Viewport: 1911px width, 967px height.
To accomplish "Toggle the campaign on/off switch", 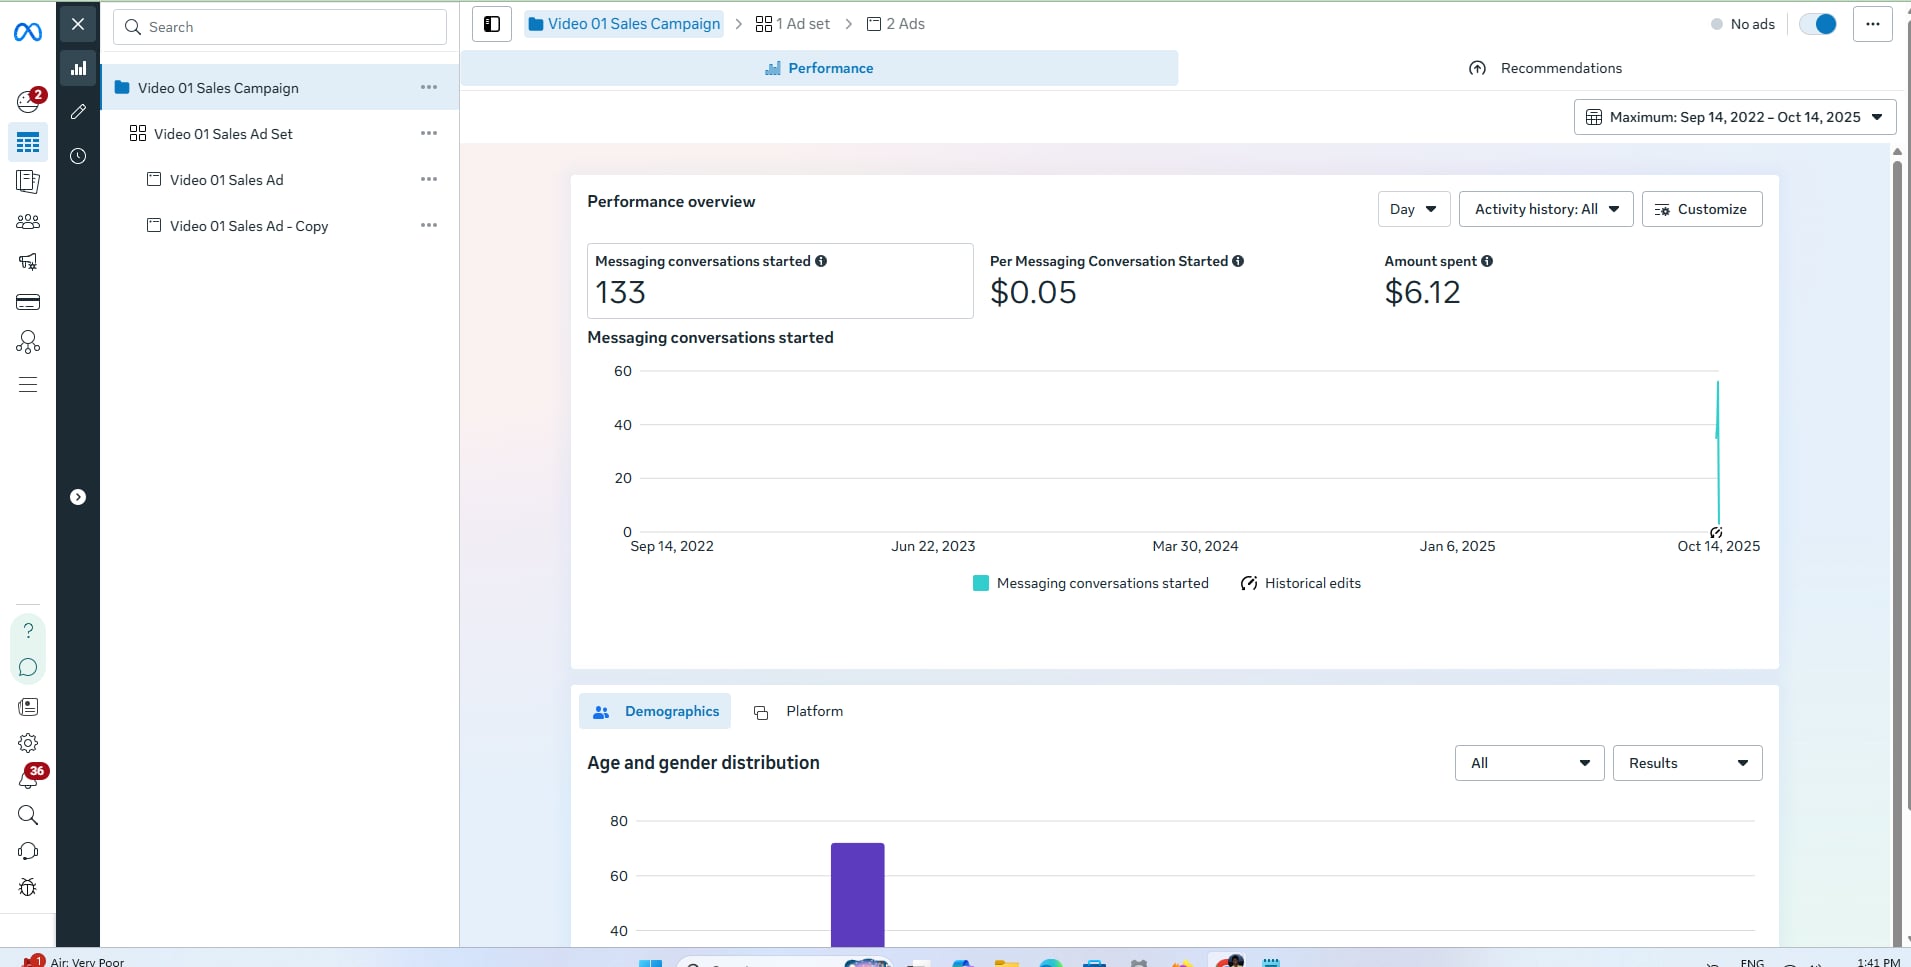I will 1817,24.
